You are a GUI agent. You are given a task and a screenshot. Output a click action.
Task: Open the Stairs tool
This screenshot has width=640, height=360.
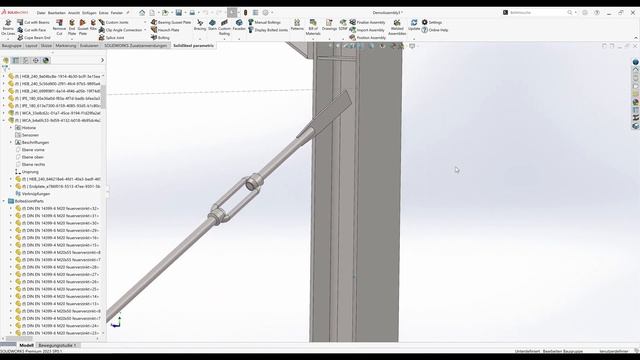tap(212, 25)
